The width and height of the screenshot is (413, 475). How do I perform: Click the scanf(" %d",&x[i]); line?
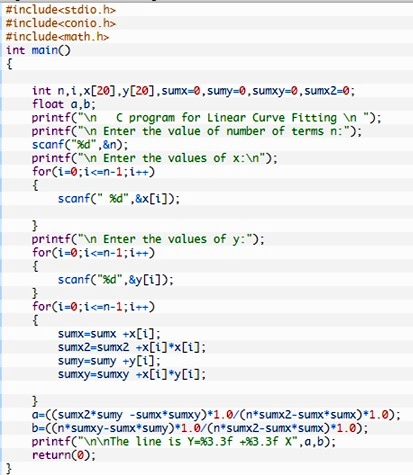[x=119, y=199]
